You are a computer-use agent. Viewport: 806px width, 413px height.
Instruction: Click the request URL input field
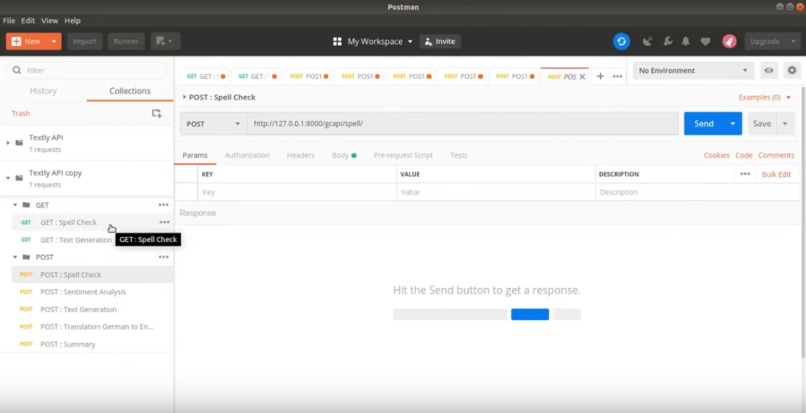pos(463,124)
